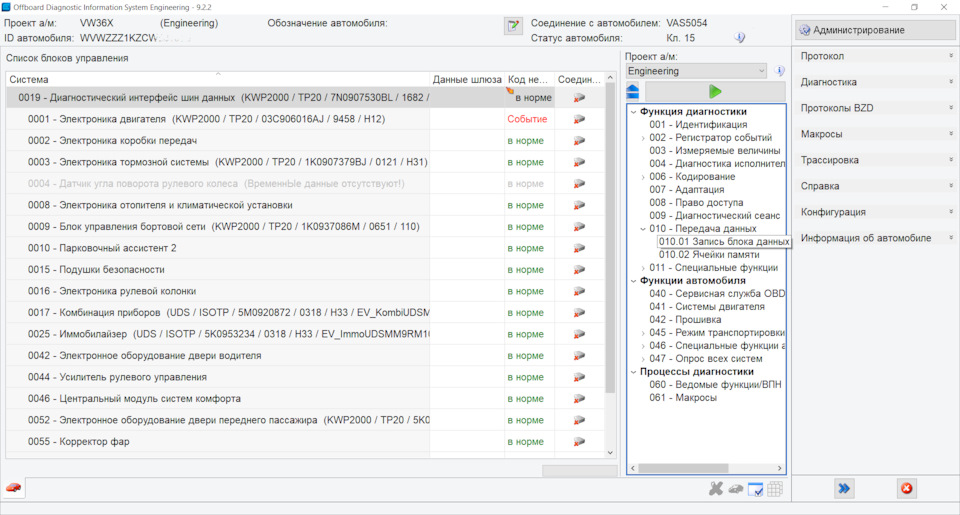Screen dimensions: 960x515
Task: Click the control unit list vertical scrollbar
Action: [610, 239]
